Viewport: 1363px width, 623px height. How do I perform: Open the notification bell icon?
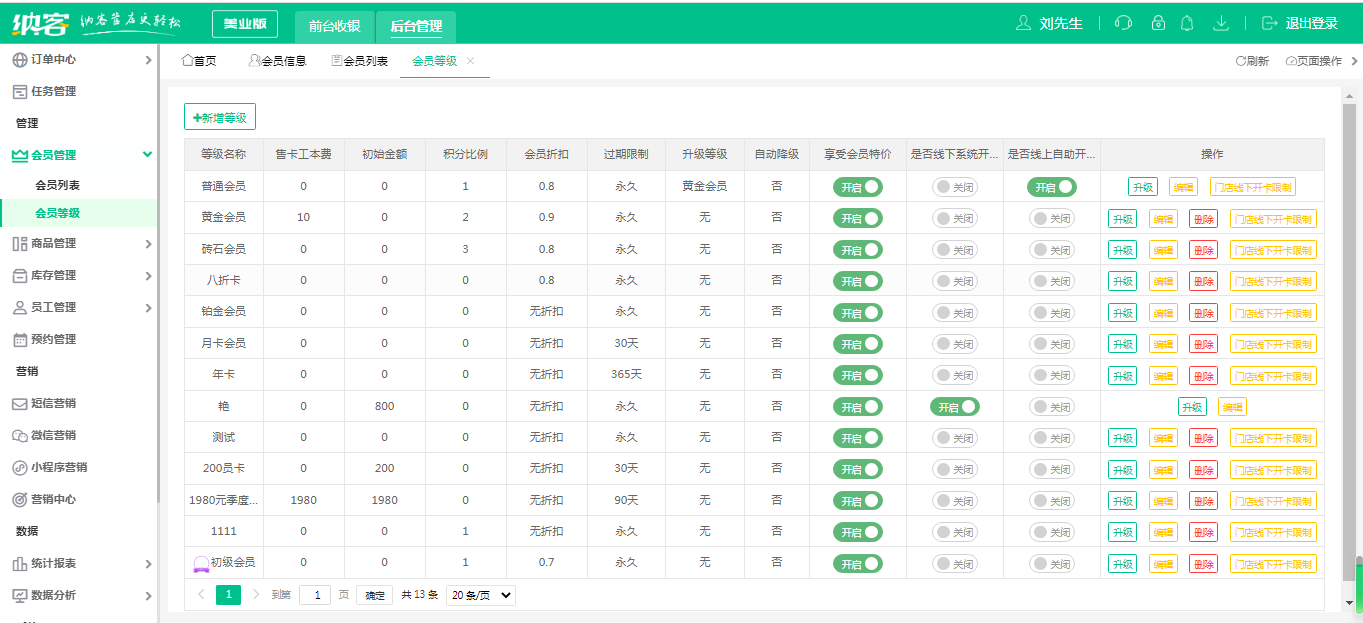(x=1188, y=23)
